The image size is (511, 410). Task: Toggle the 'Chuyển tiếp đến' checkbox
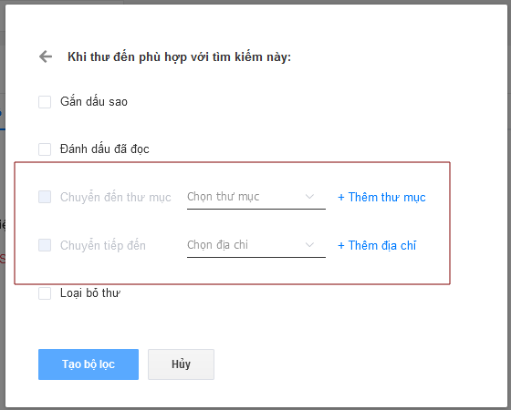(x=45, y=245)
